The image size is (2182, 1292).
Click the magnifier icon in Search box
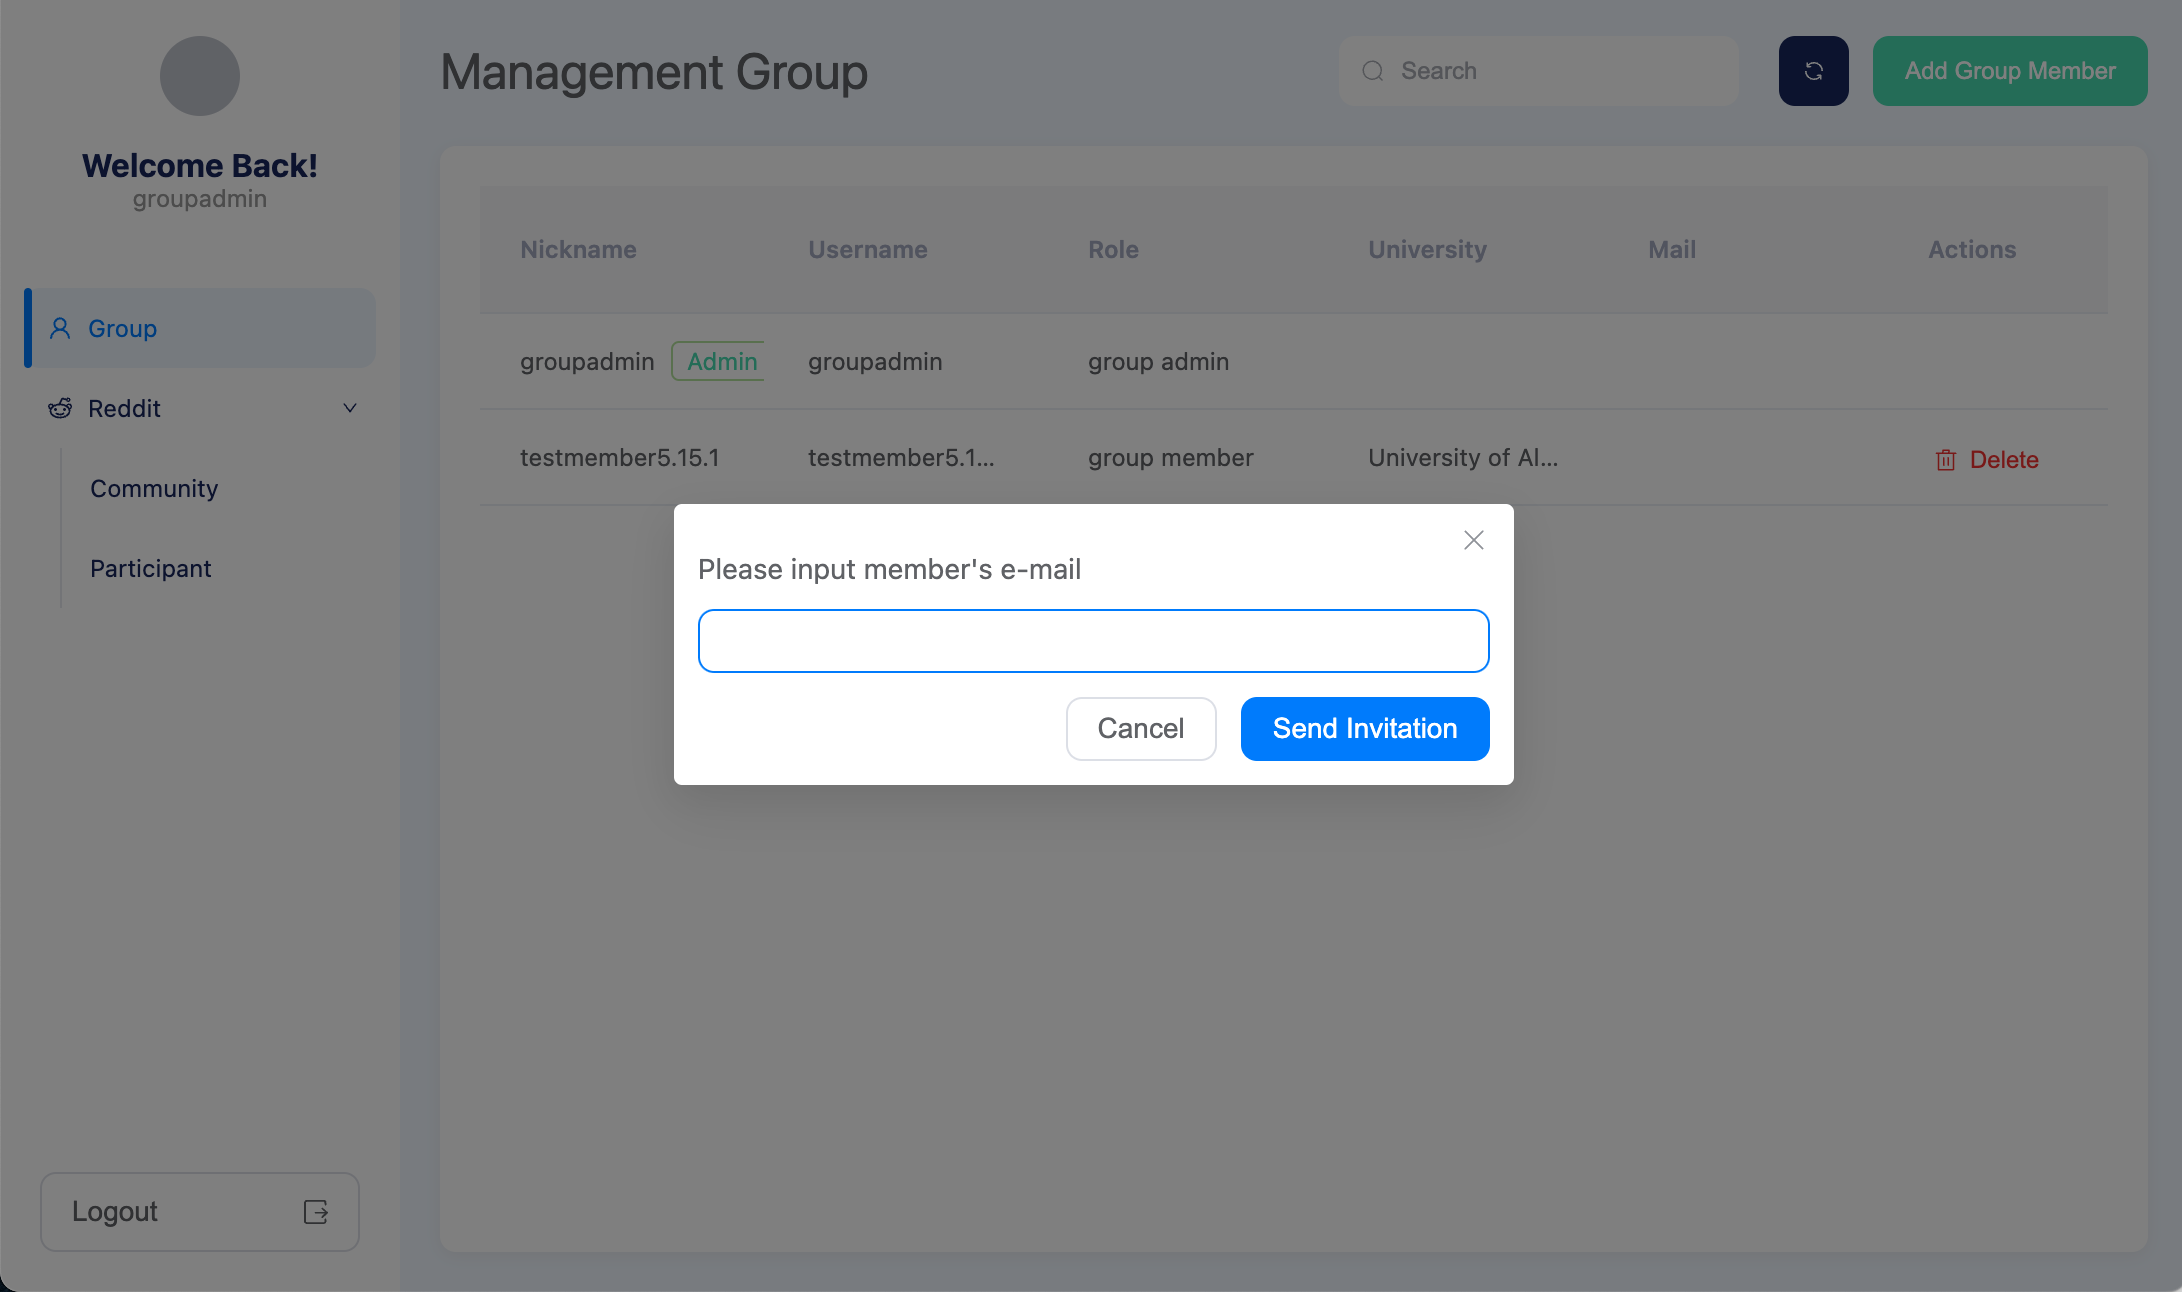click(1373, 71)
